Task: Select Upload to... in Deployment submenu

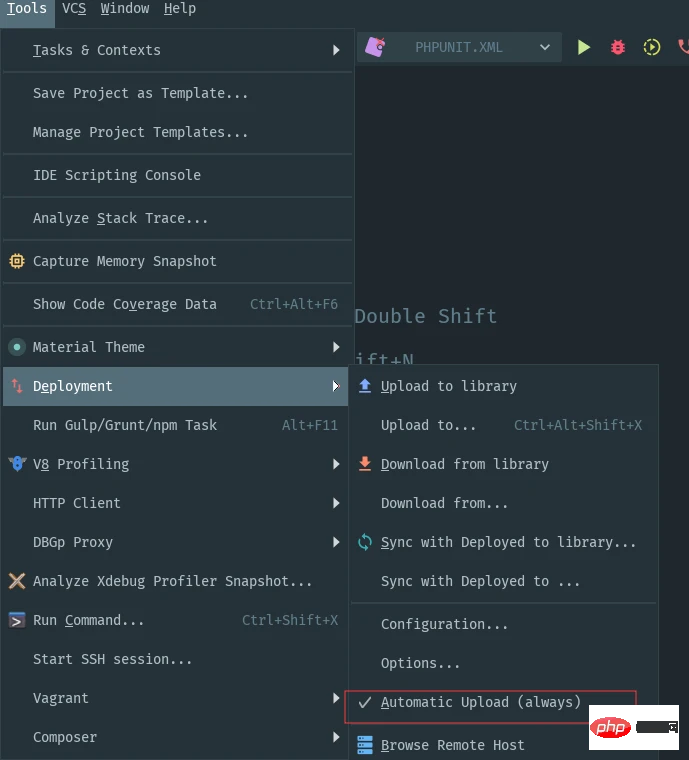Action: click(x=504, y=425)
